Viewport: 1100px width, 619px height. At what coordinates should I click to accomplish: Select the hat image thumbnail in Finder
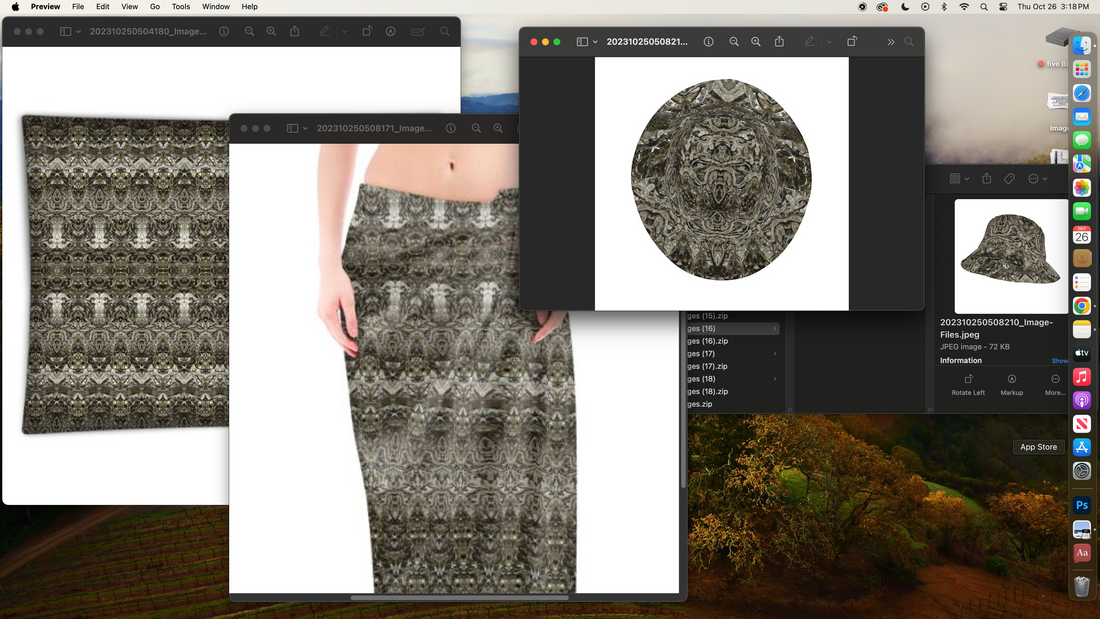point(1011,256)
